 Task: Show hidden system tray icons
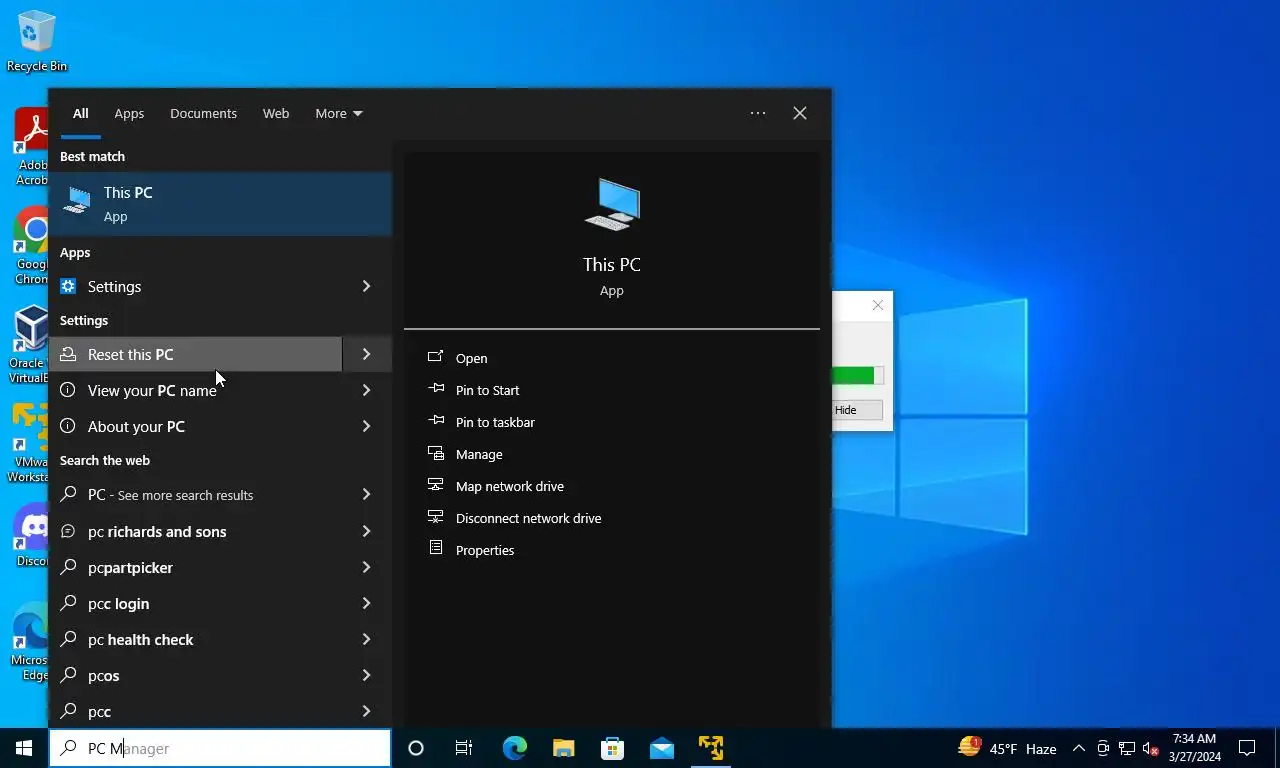click(1079, 748)
